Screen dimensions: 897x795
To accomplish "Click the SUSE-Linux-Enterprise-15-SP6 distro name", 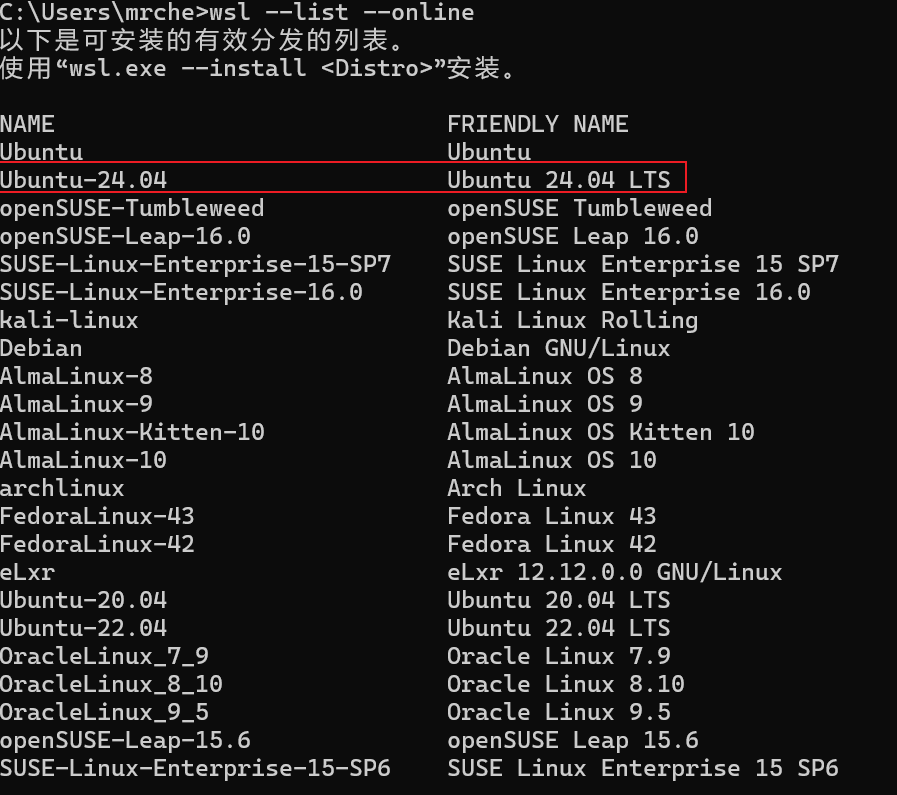I will click(x=195, y=768).
